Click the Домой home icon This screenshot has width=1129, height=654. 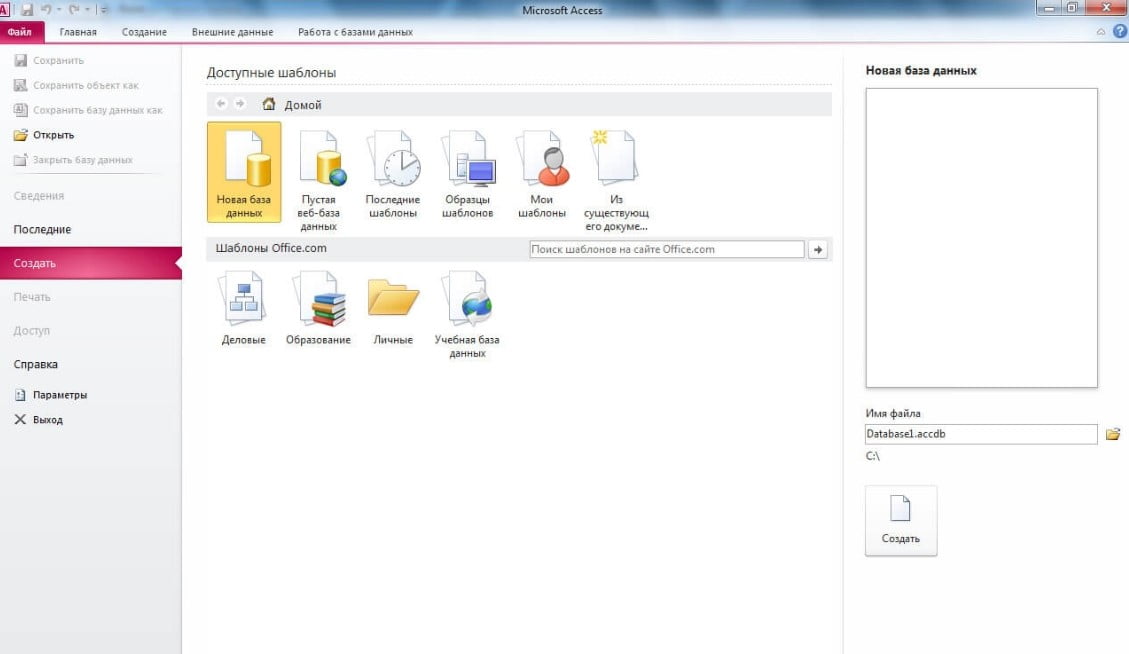[x=269, y=104]
